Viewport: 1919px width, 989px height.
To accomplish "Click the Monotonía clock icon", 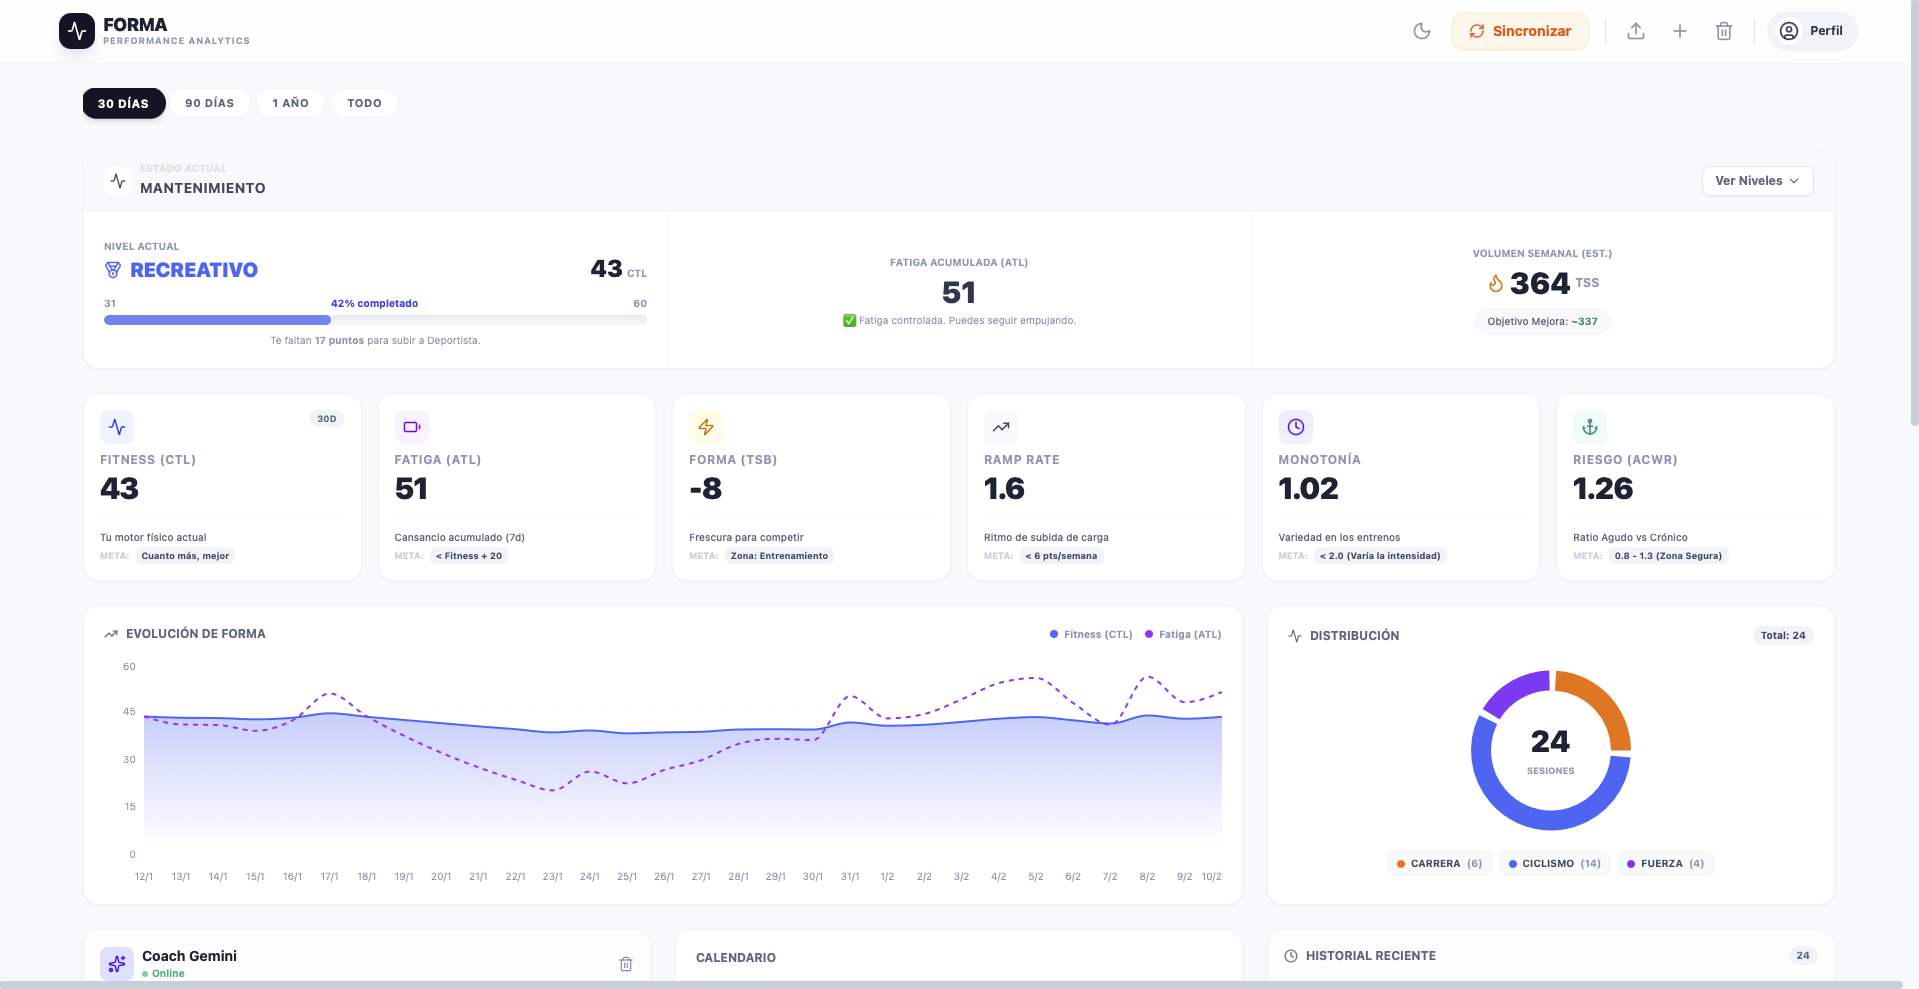I will pyautogui.click(x=1295, y=427).
